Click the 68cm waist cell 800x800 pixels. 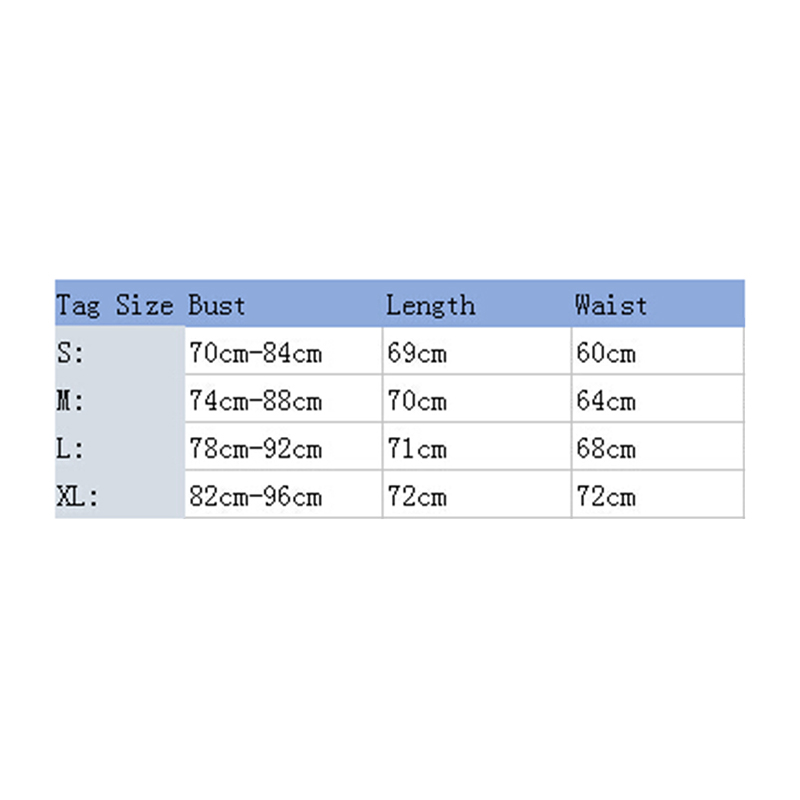tap(605, 449)
